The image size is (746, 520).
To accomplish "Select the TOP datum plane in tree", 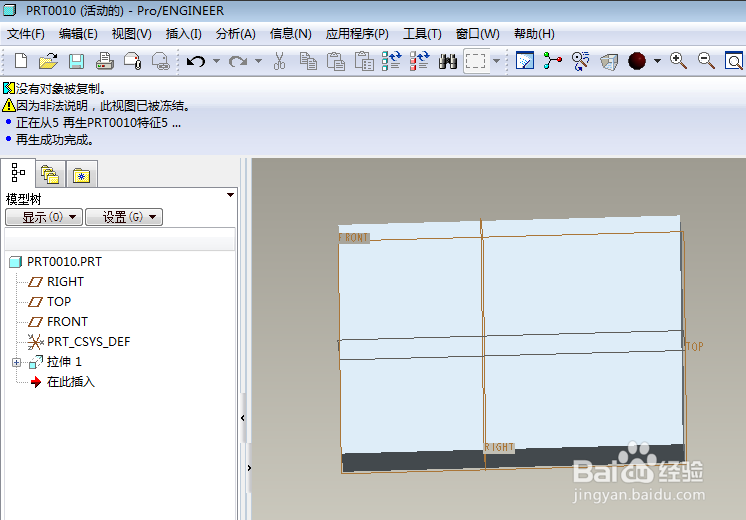I will (59, 302).
